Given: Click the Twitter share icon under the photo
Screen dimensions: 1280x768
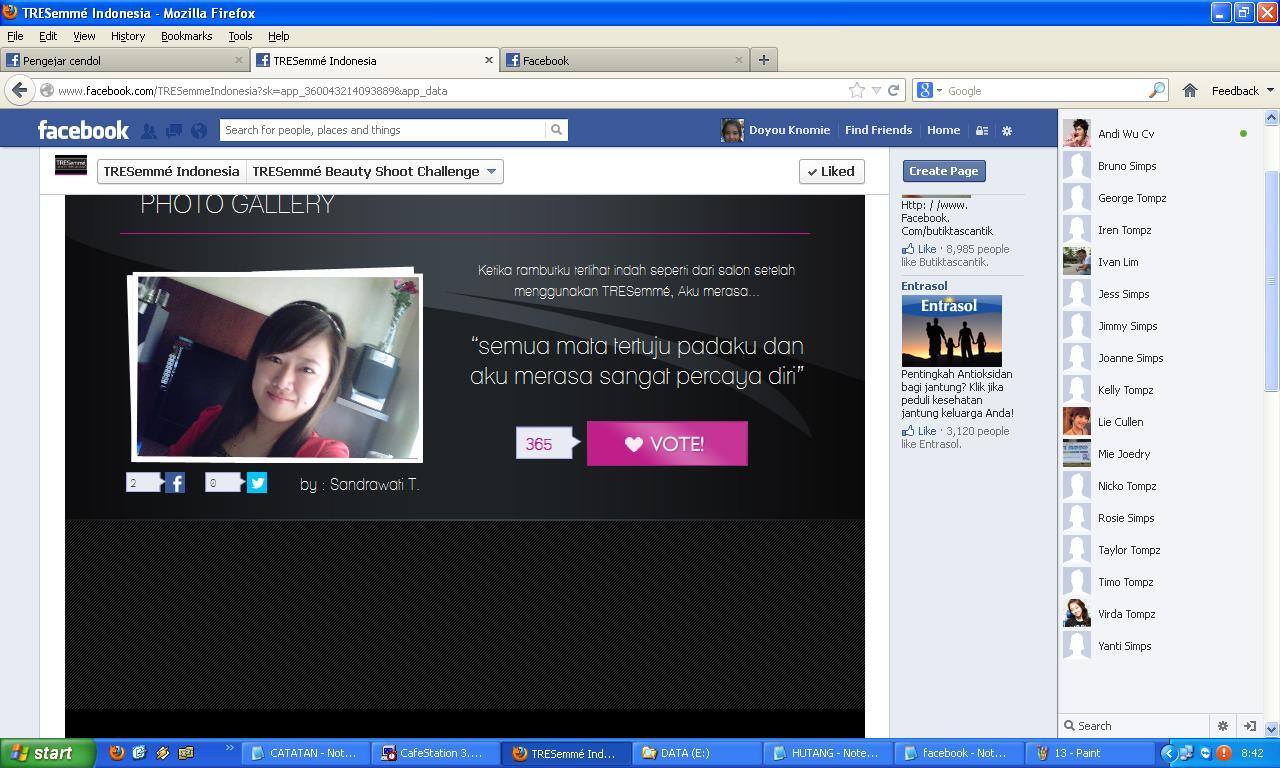Looking at the screenshot, I should point(257,483).
